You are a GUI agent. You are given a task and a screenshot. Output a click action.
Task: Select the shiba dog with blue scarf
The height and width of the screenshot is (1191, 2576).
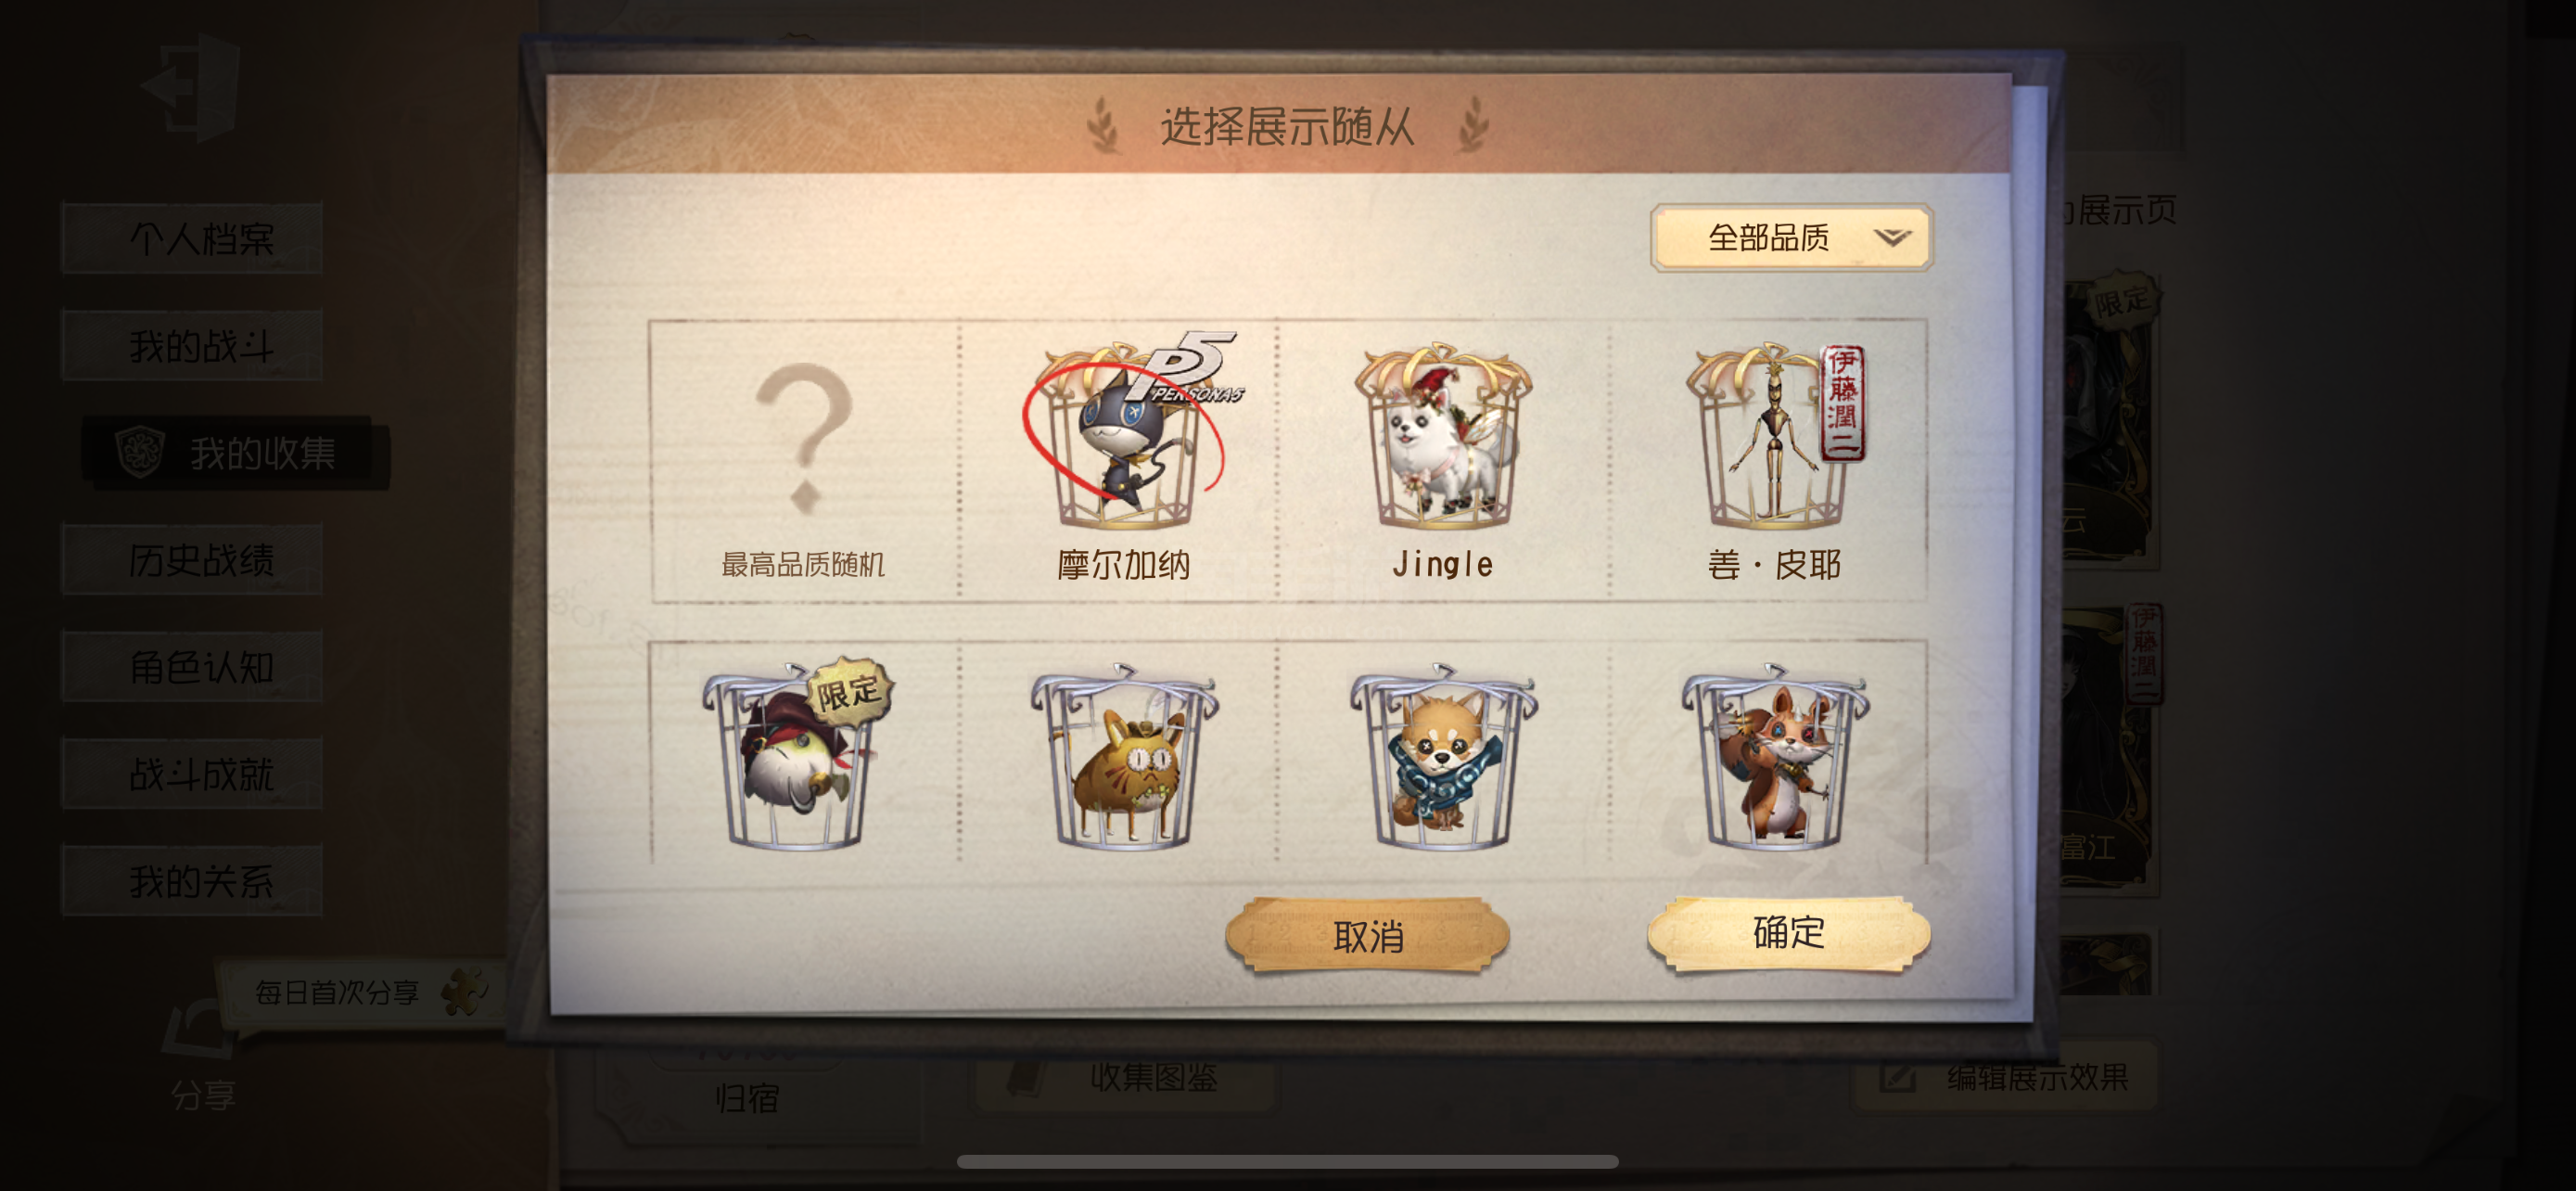pyautogui.click(x=1442, y=757)
